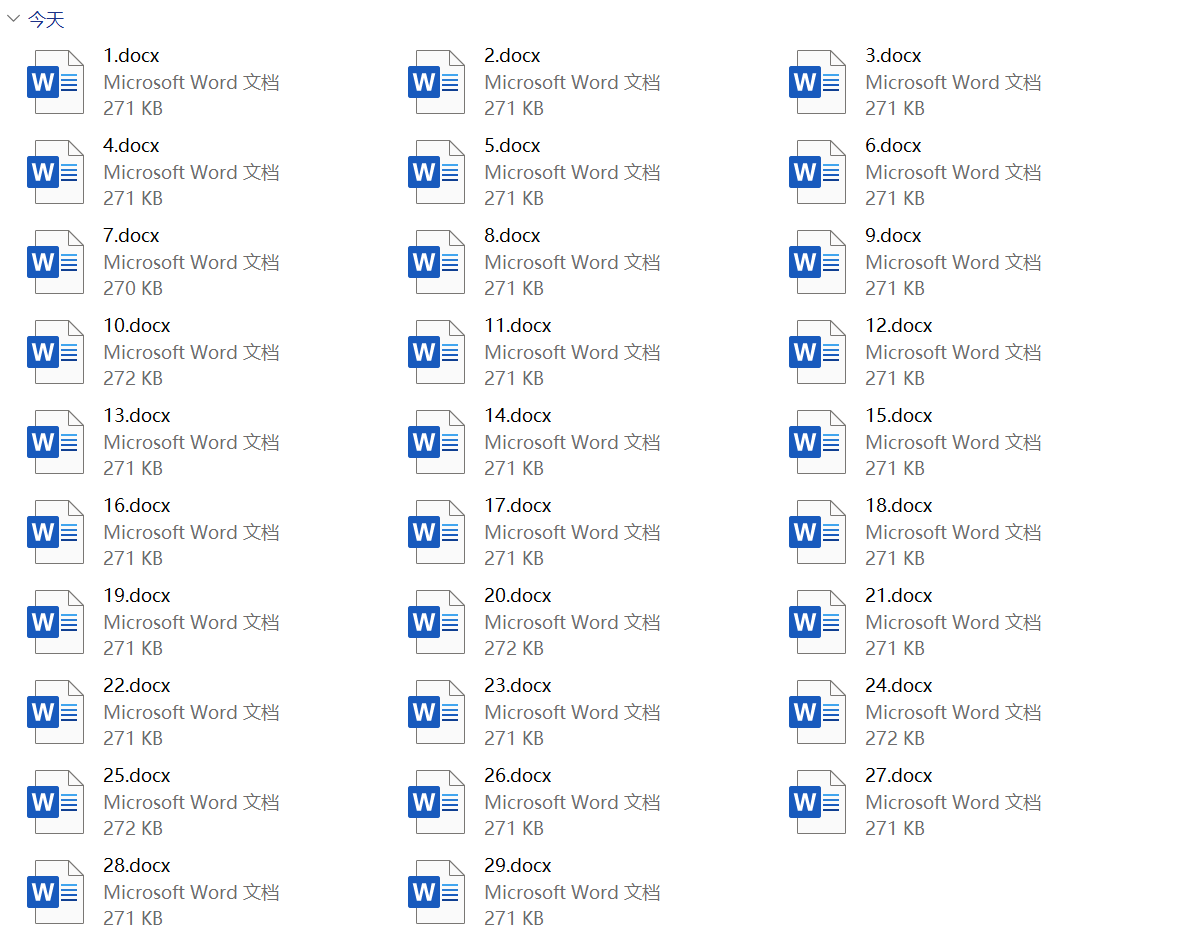Viewport: 1187px width, 942px height.
Task: Select the Word icon of 27.docx
Action: tap(817, 803)
